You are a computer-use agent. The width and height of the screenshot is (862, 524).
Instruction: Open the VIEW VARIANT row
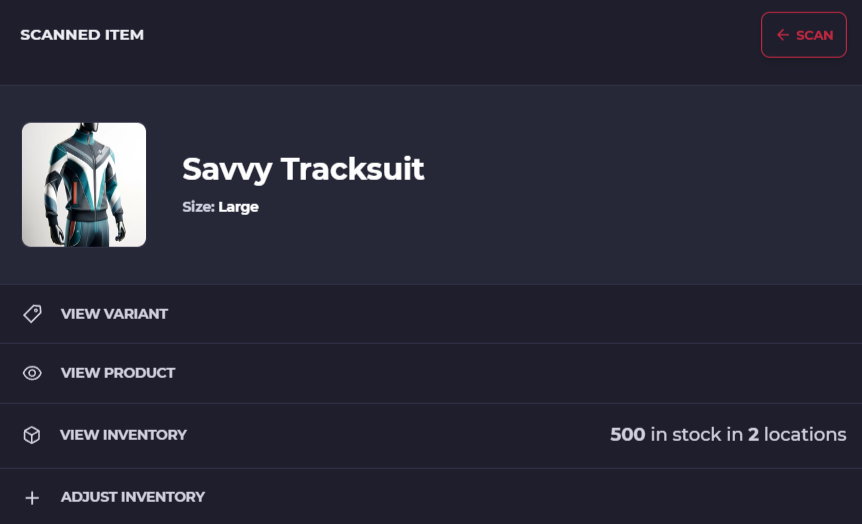tap(431, 314)
